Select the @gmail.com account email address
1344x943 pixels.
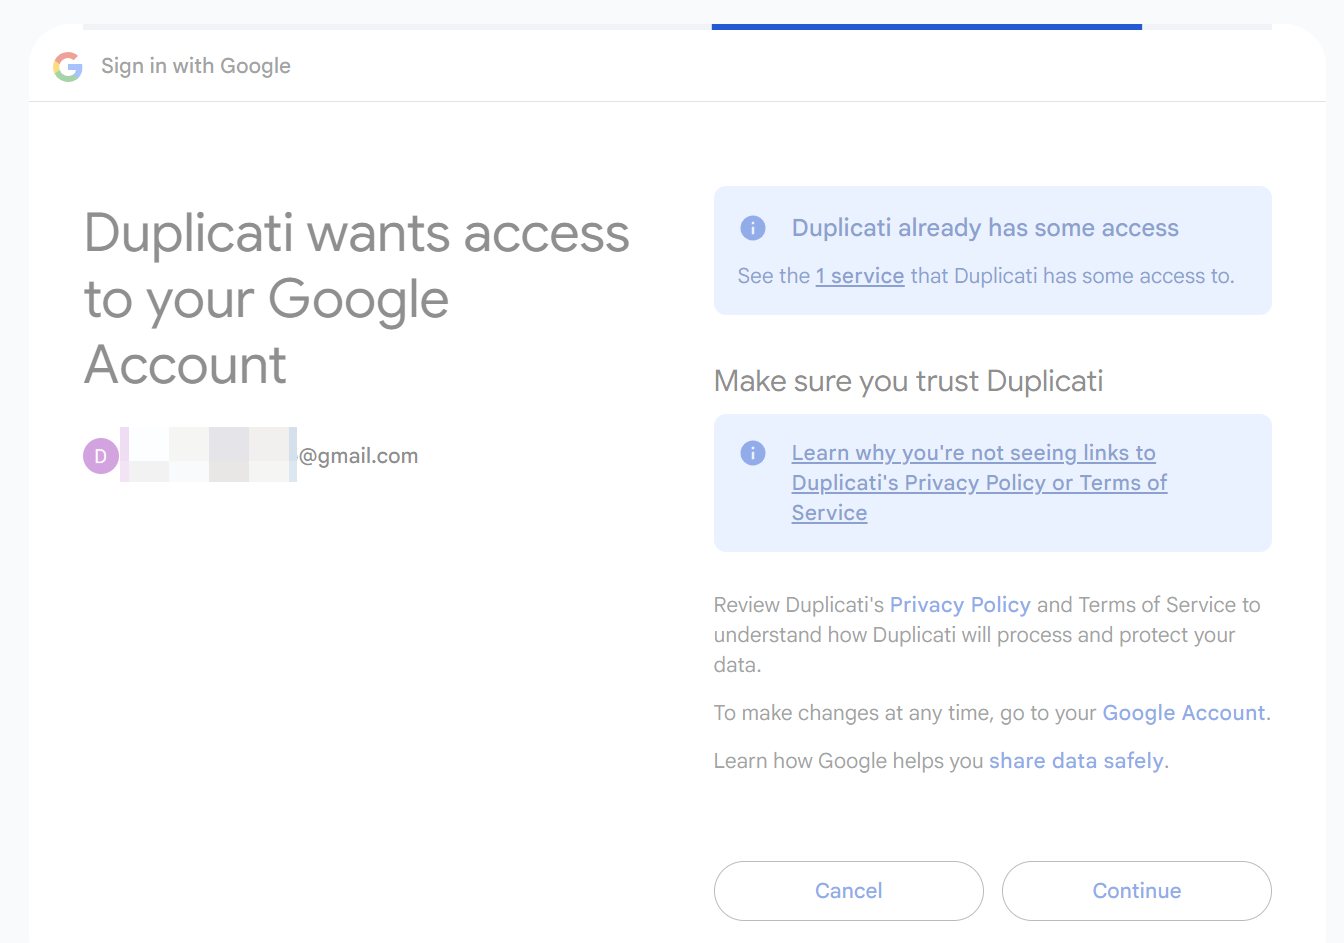point(269,456)
